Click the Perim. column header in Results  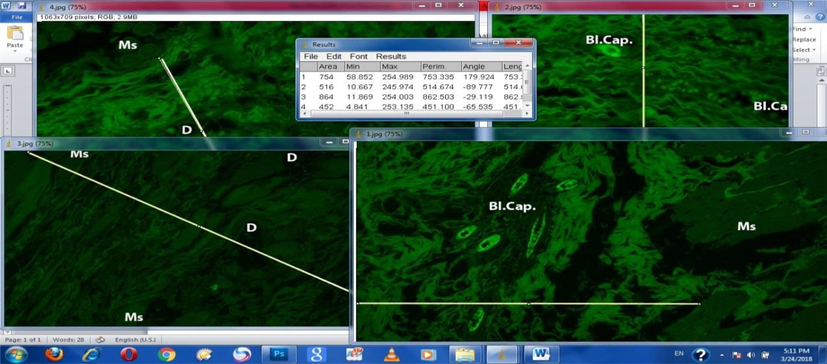[440, 66]
